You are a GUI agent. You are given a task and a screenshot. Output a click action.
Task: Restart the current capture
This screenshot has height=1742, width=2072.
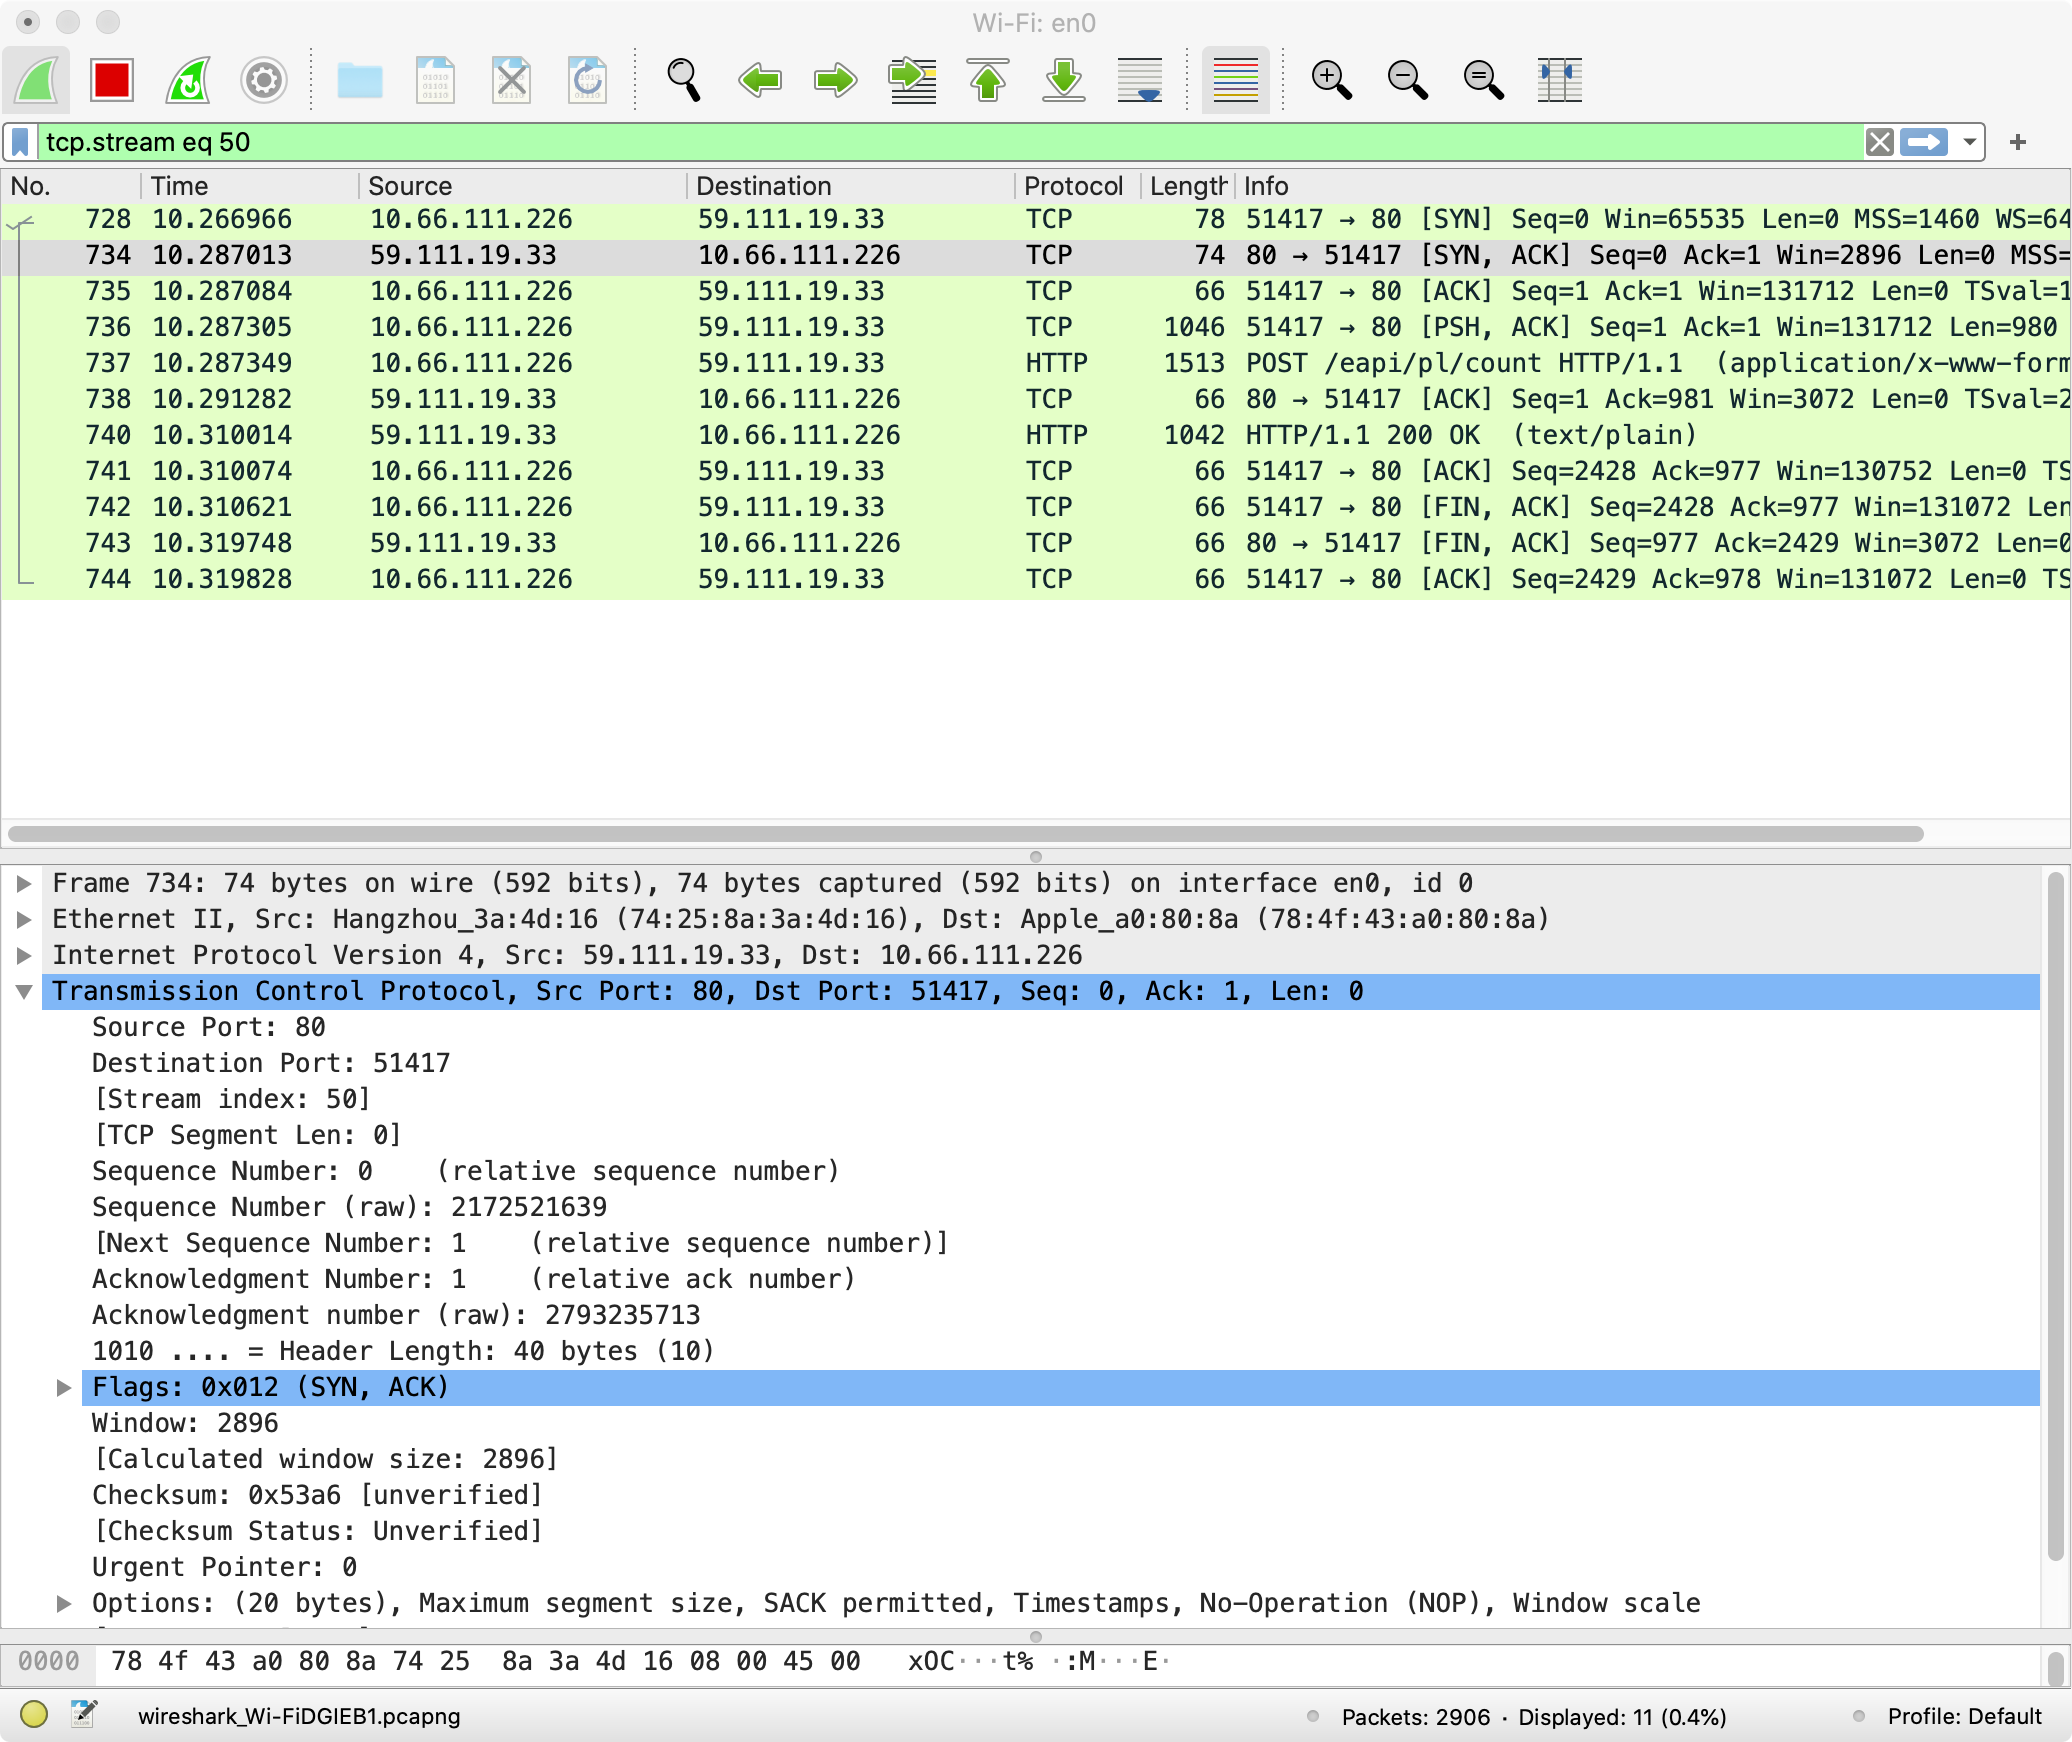[x=188, y=80]
